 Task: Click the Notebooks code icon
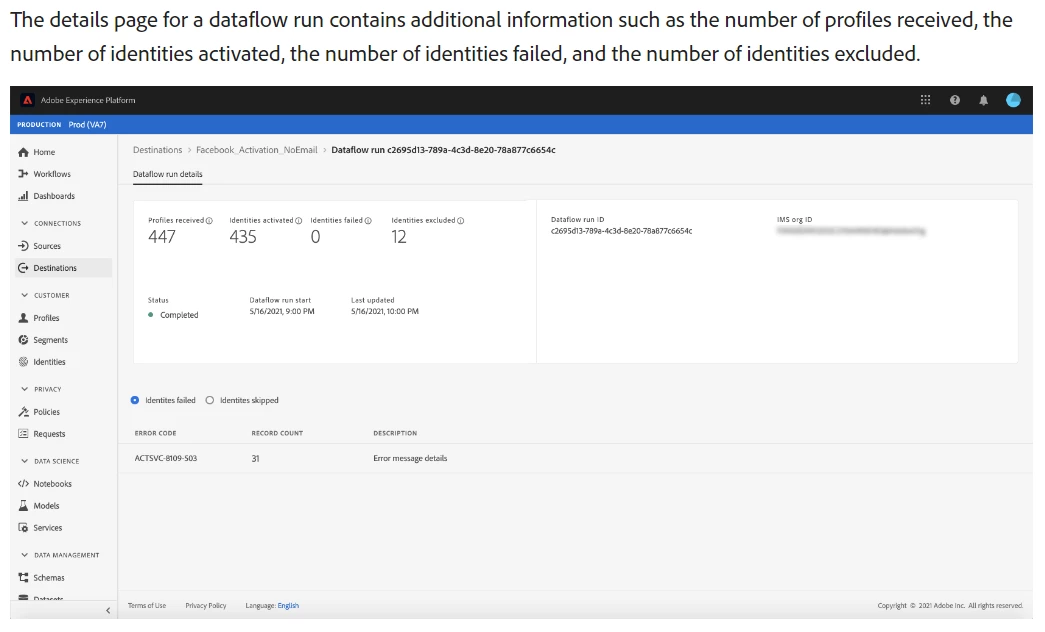tap(23, 484)
